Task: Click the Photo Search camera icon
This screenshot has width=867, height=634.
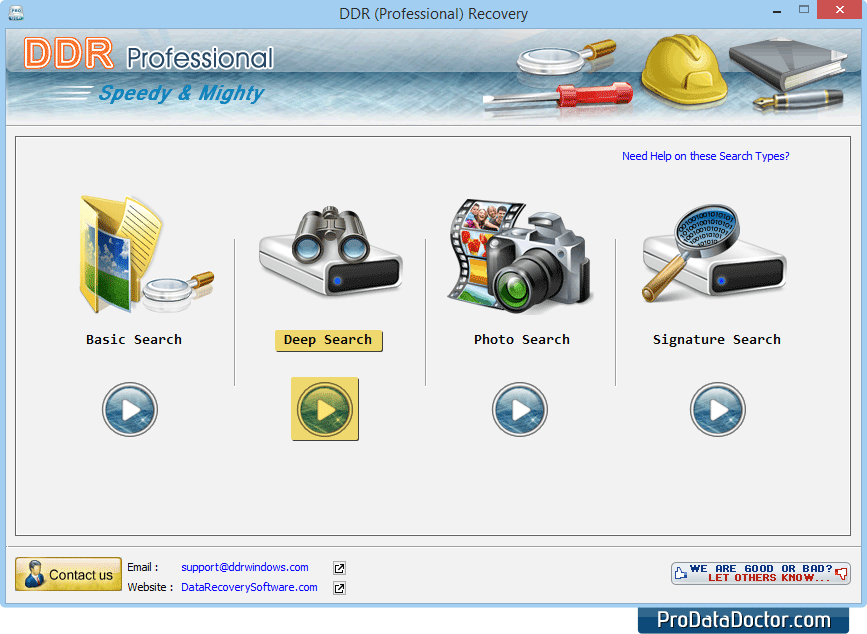Action: coord(520,256)
